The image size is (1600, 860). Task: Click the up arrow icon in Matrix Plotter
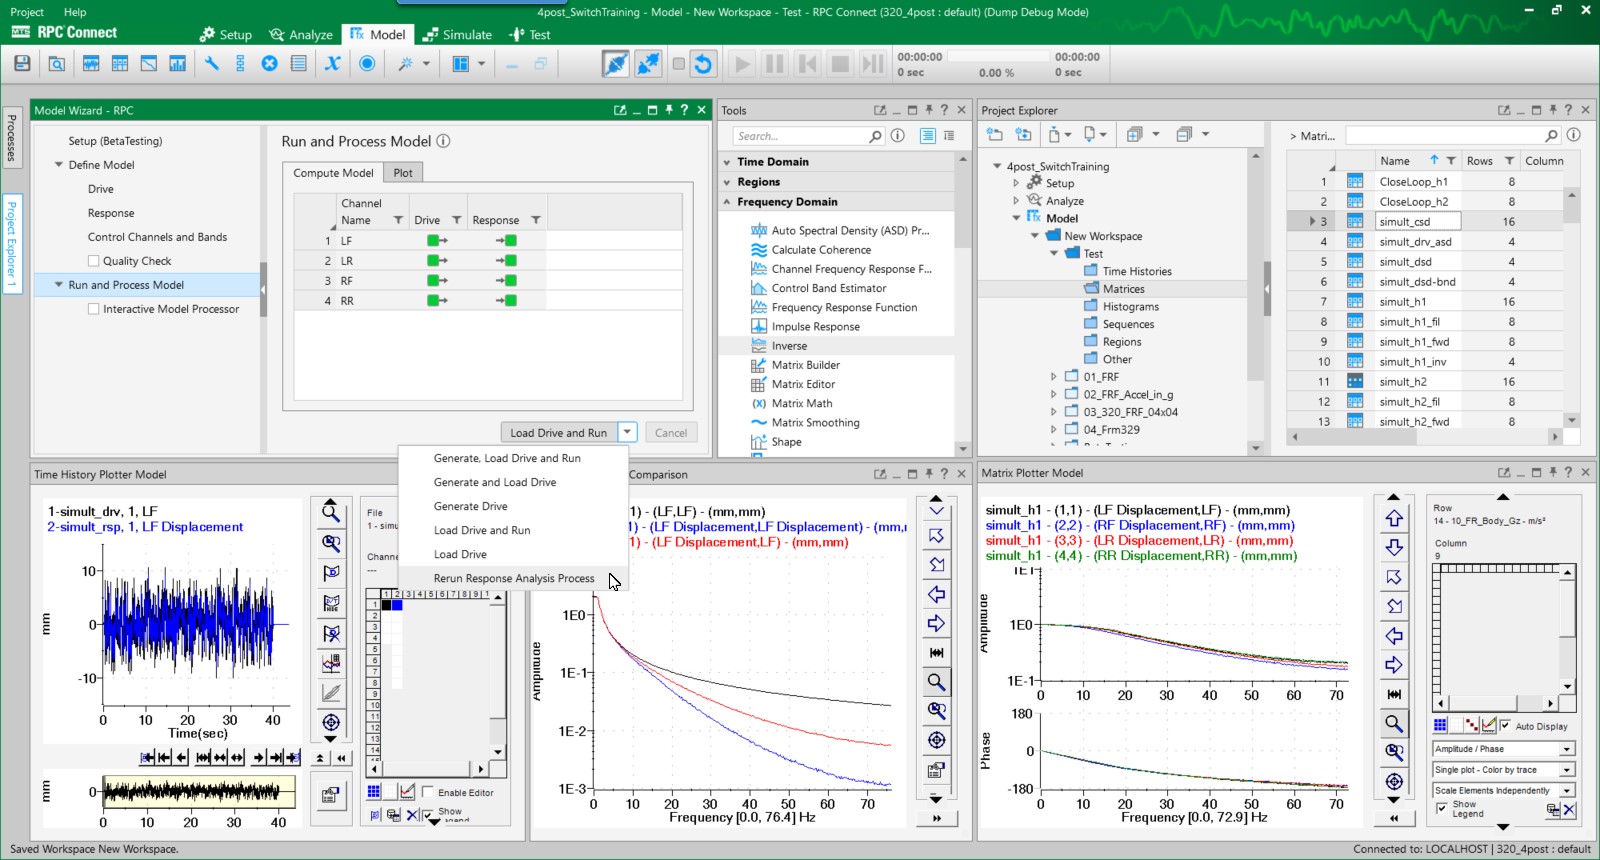(x=1394, y=519)
